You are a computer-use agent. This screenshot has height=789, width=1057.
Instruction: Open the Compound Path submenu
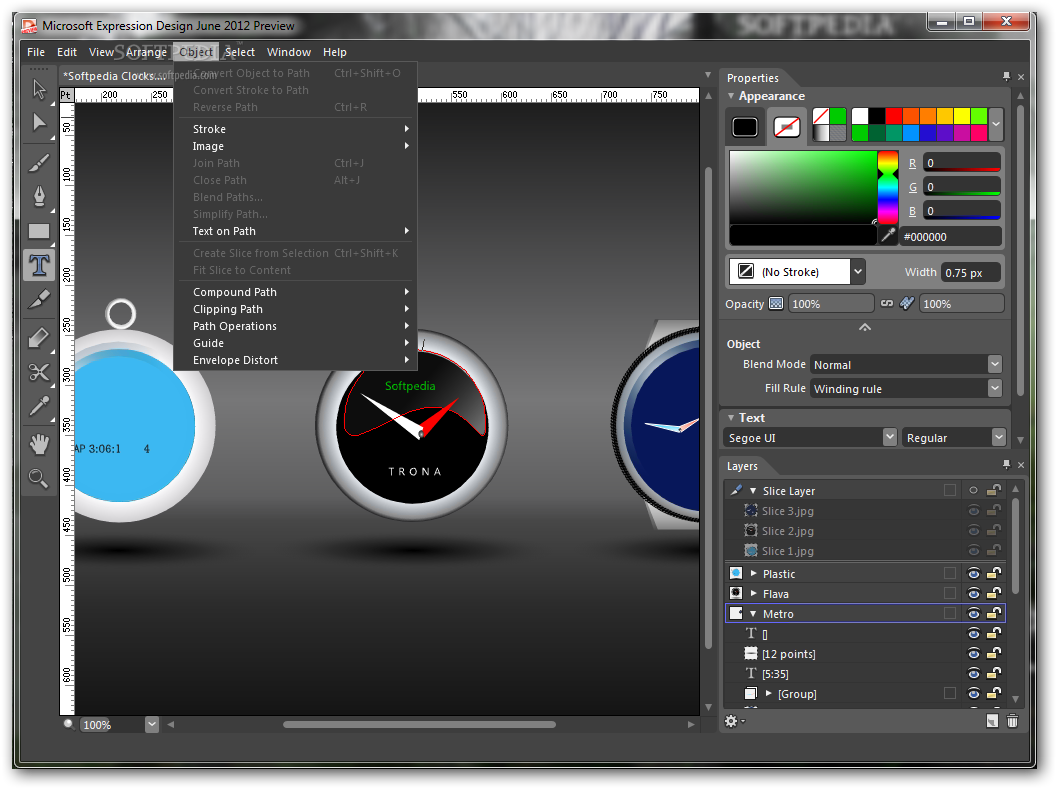pyautogui.click(x=295, y=292)
